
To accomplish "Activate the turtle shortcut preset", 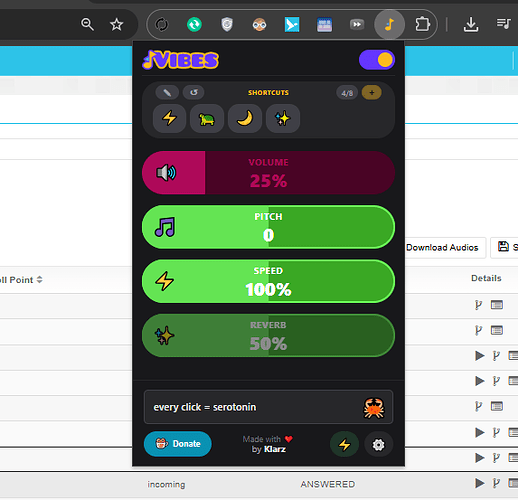I will (207, 118).
